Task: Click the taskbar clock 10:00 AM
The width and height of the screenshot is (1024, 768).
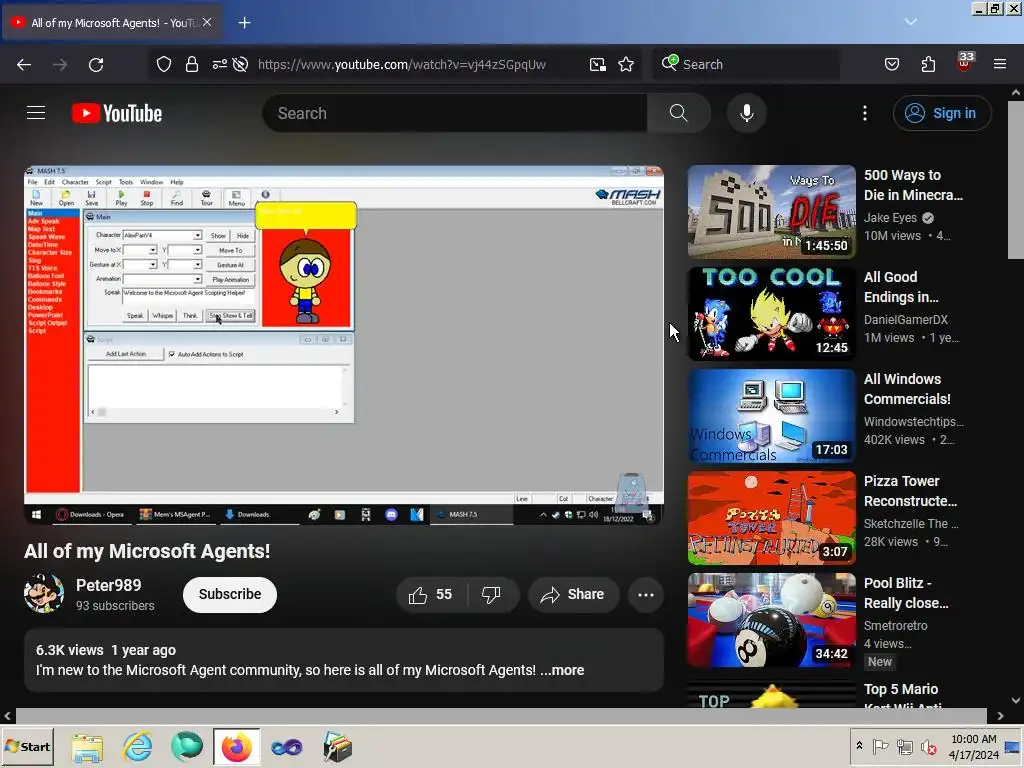Action: point(974,739)
